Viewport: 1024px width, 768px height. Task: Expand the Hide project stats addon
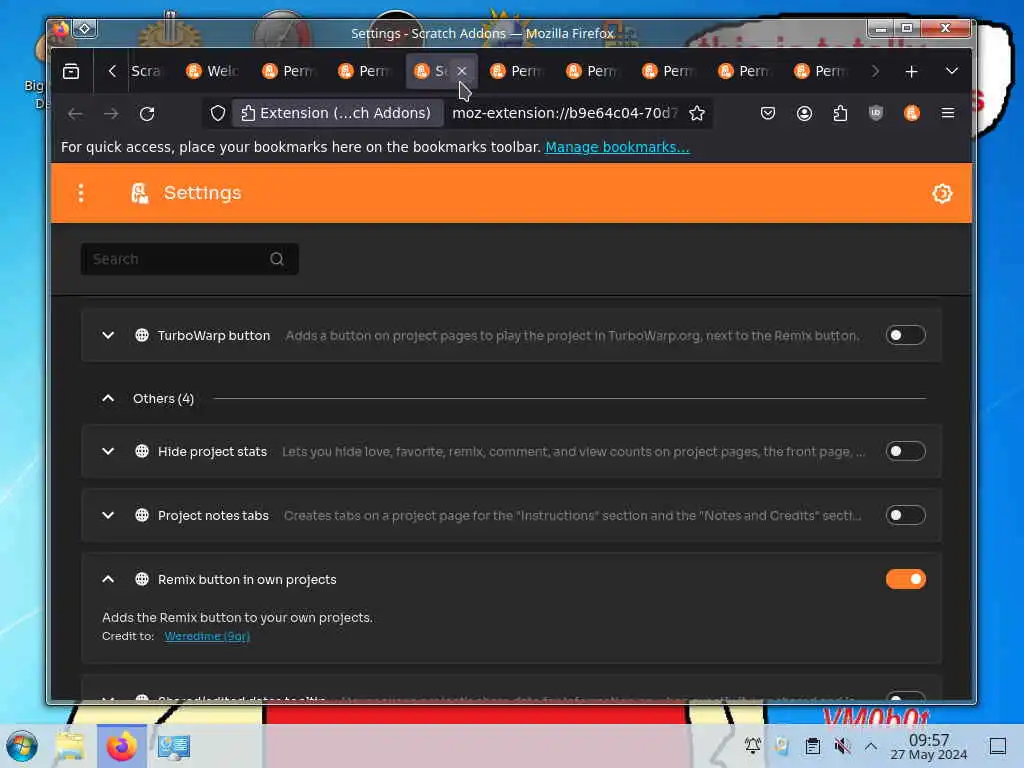[108, 451]
